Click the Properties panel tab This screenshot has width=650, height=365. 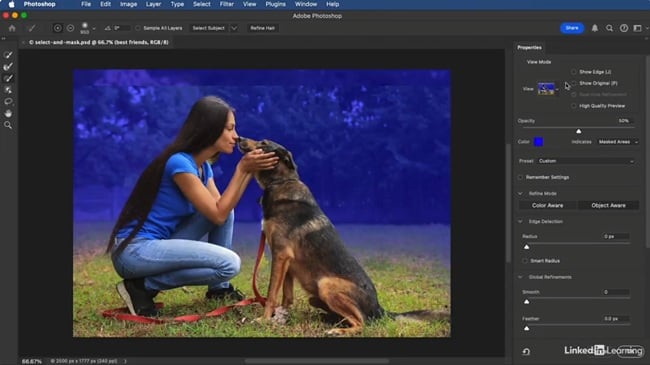click(529, 47)
